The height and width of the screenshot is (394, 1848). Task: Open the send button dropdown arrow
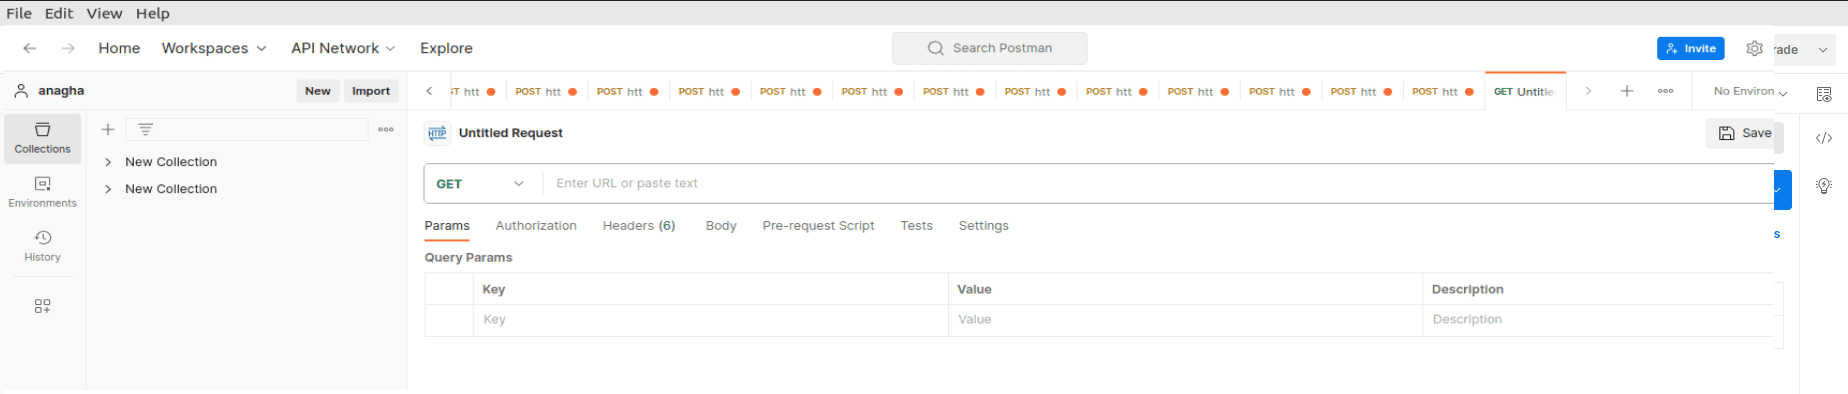pos(1778,190)
